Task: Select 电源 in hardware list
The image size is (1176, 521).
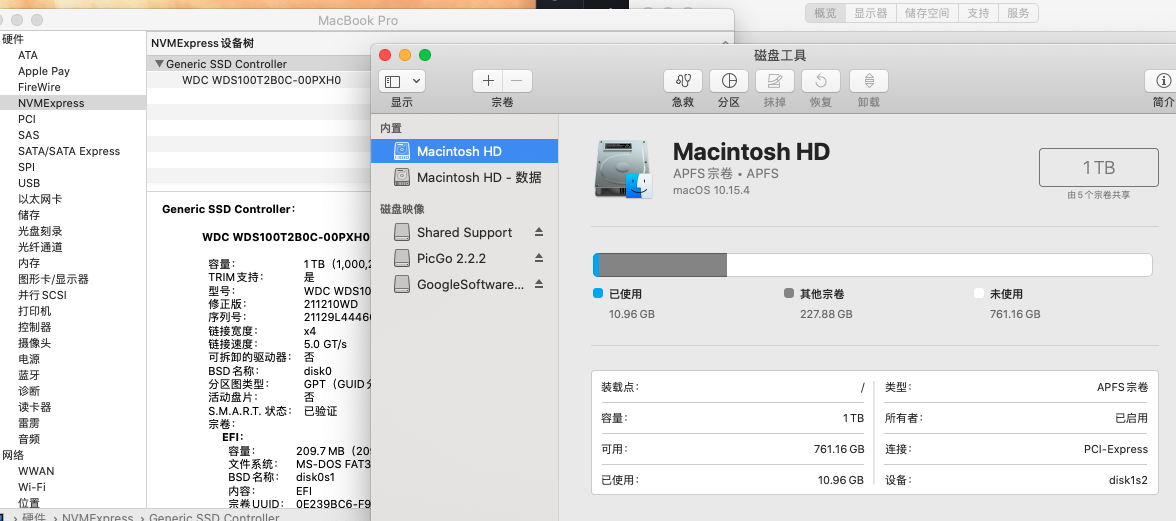Action: [x=29, y=359]
